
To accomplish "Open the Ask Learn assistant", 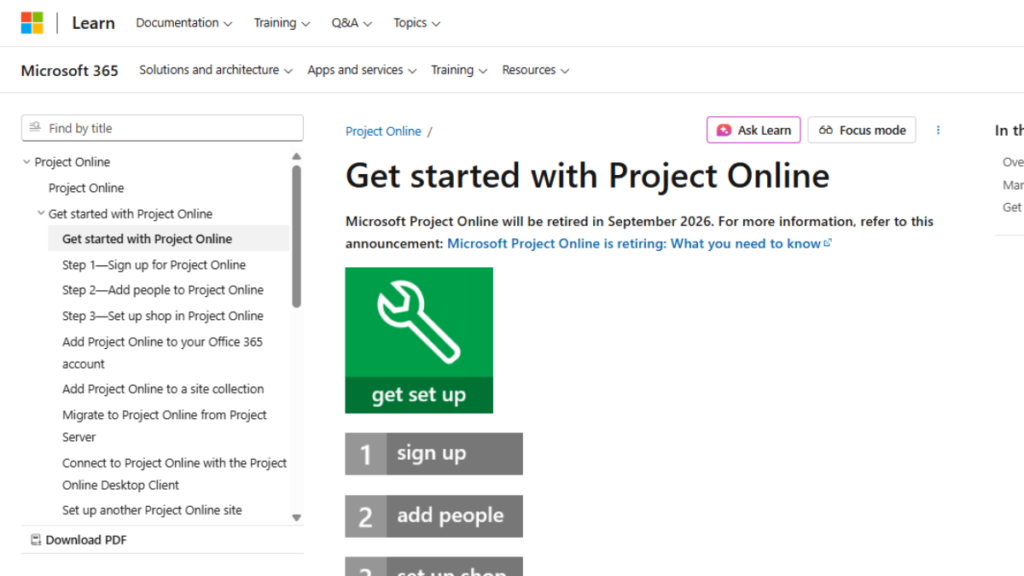I will coord(753,130).
